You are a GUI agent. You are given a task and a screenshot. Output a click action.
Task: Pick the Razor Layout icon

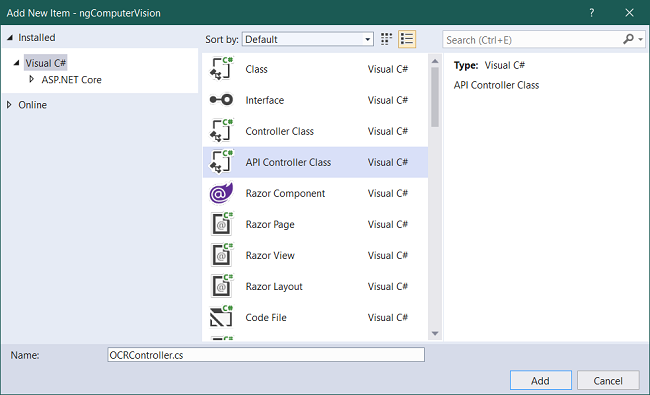coord(221,286)
